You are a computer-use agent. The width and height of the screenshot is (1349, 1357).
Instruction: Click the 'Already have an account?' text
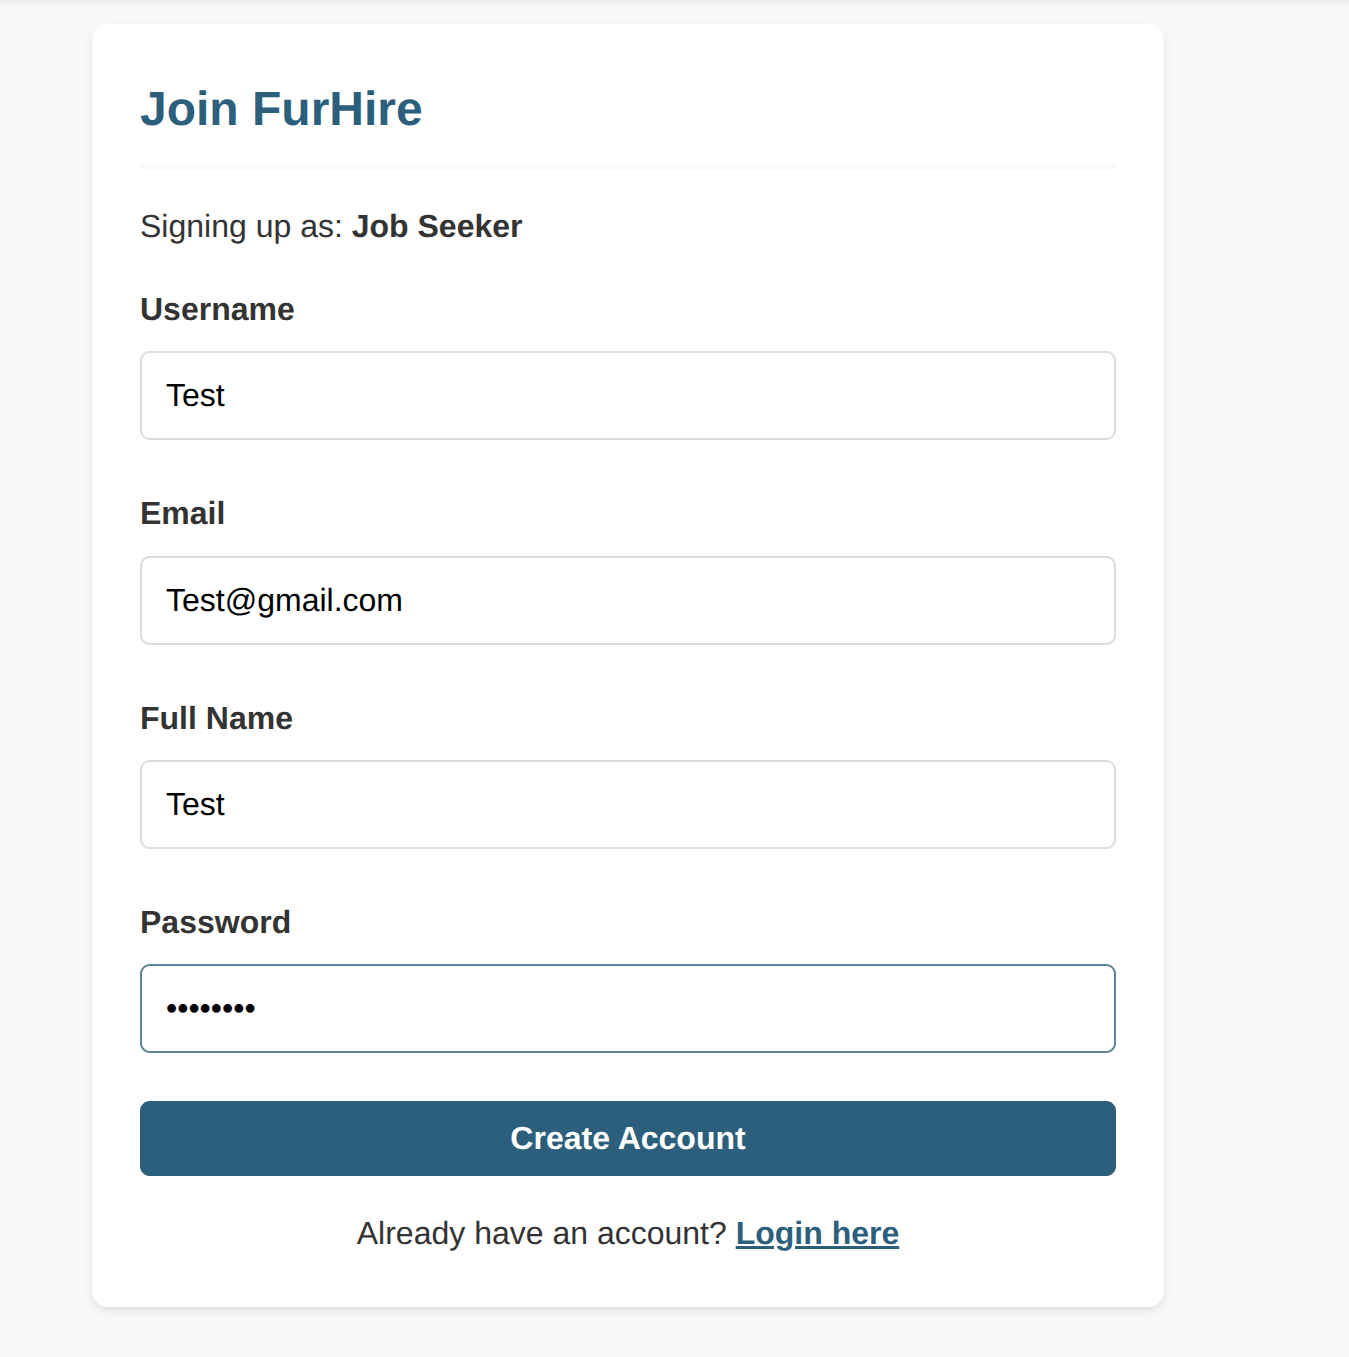click(x=541, y=1233)
